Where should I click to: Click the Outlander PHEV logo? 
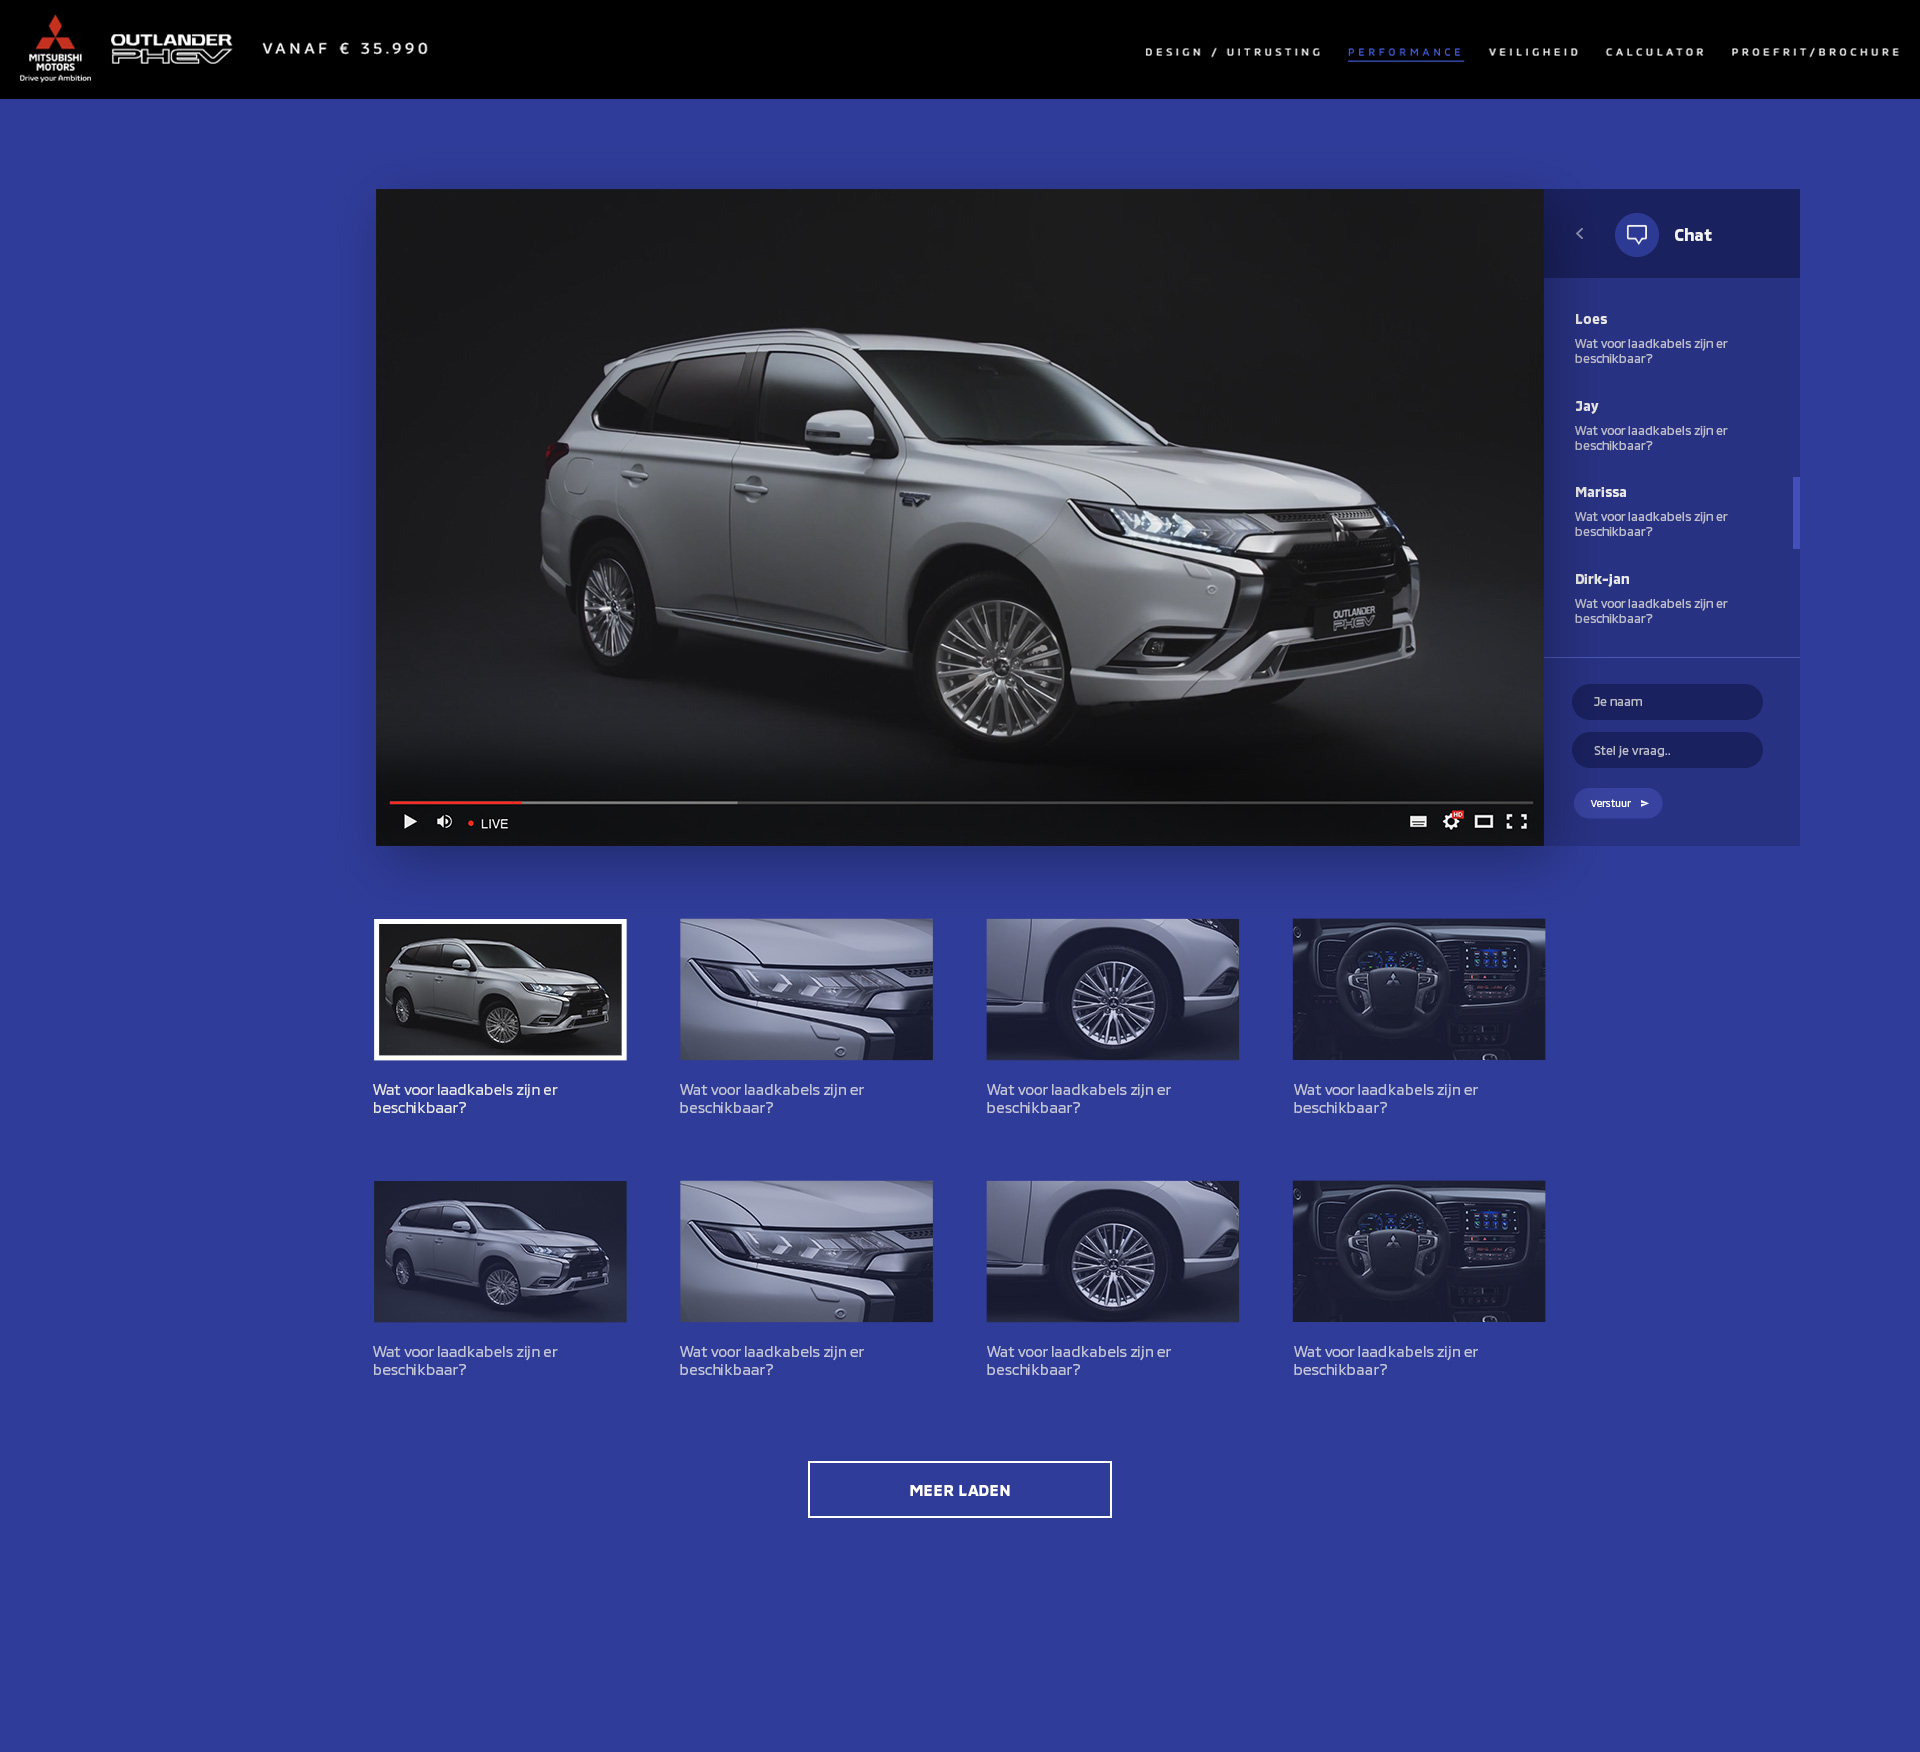click(171, 48)
